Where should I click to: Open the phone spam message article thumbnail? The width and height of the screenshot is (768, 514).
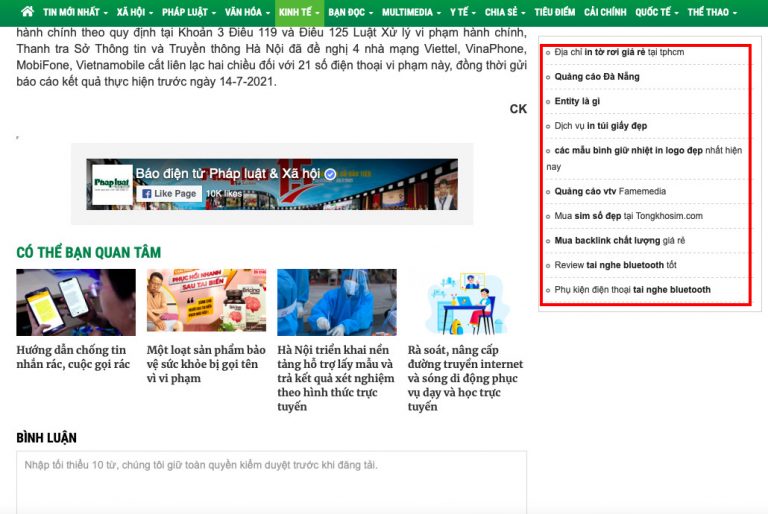click(76, 302)
